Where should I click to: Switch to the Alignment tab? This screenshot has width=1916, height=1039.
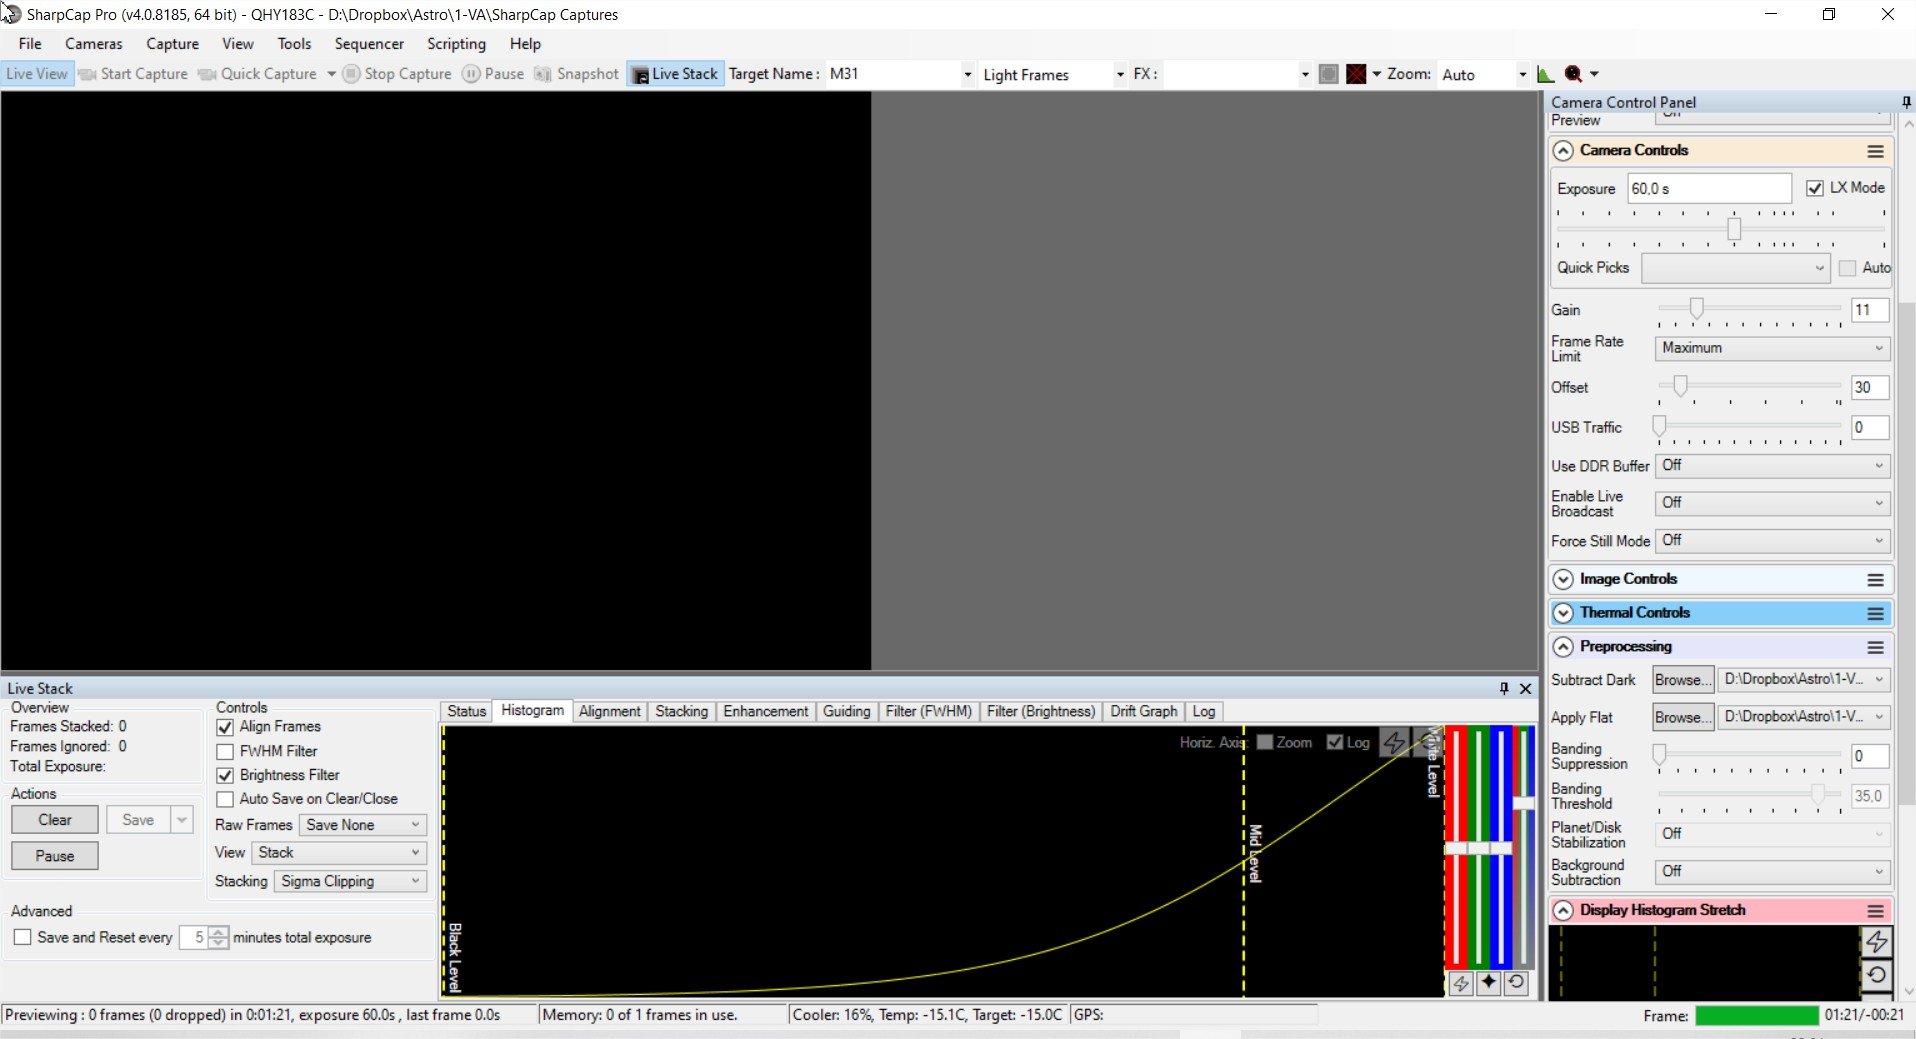609,711
